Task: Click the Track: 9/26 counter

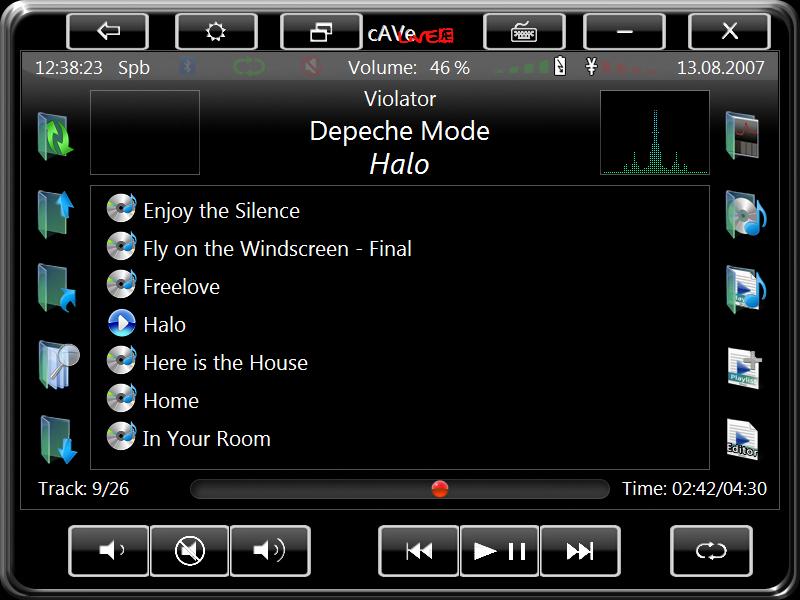Action: tap(84, 489)
